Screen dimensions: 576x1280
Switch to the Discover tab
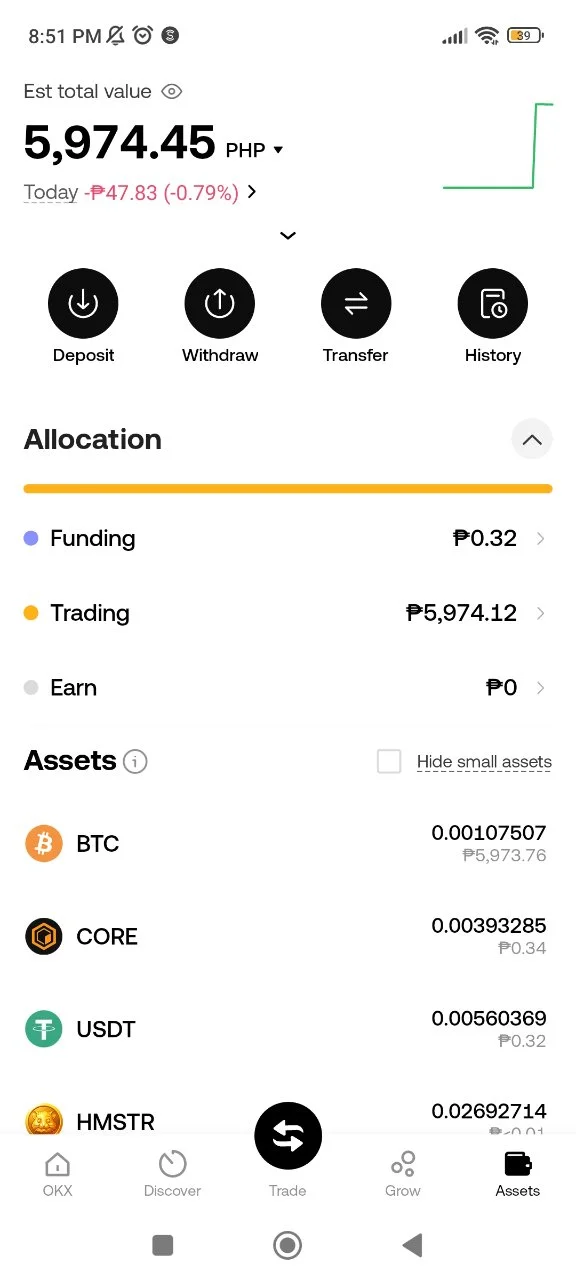coord(172,1174)
